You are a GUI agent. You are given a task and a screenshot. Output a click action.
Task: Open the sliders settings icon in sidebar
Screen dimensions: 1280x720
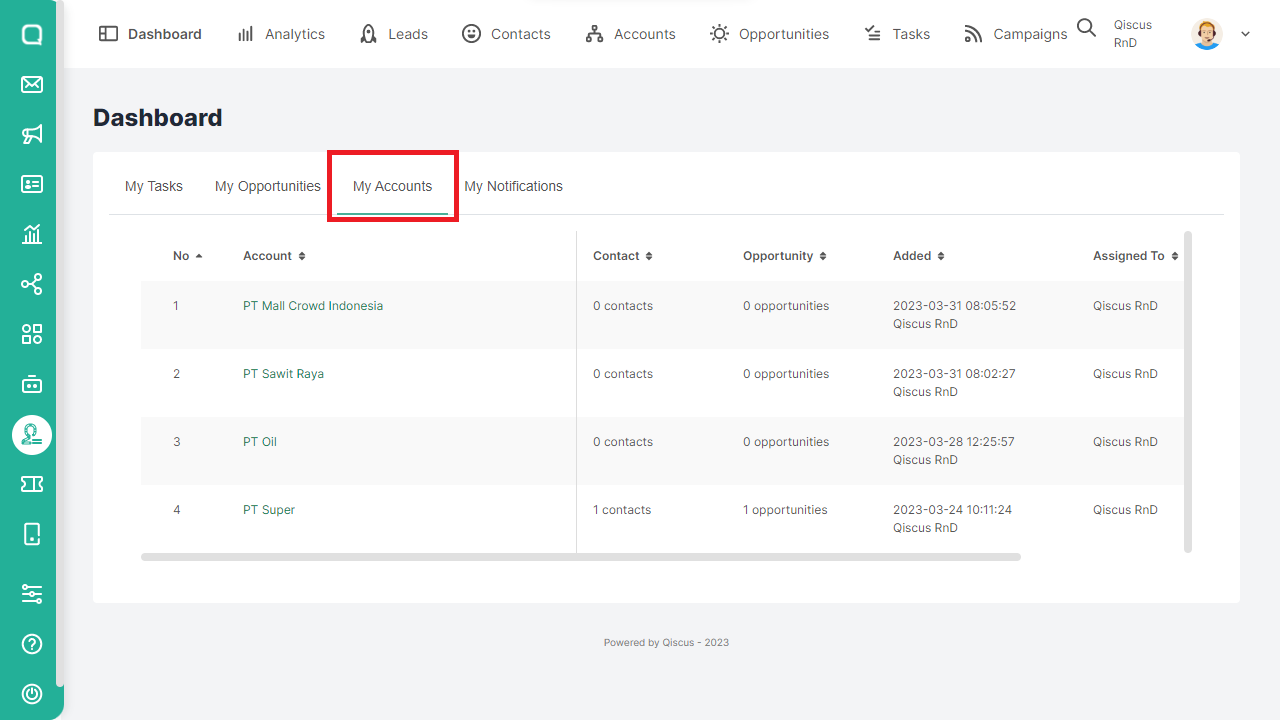pos(32,594)
